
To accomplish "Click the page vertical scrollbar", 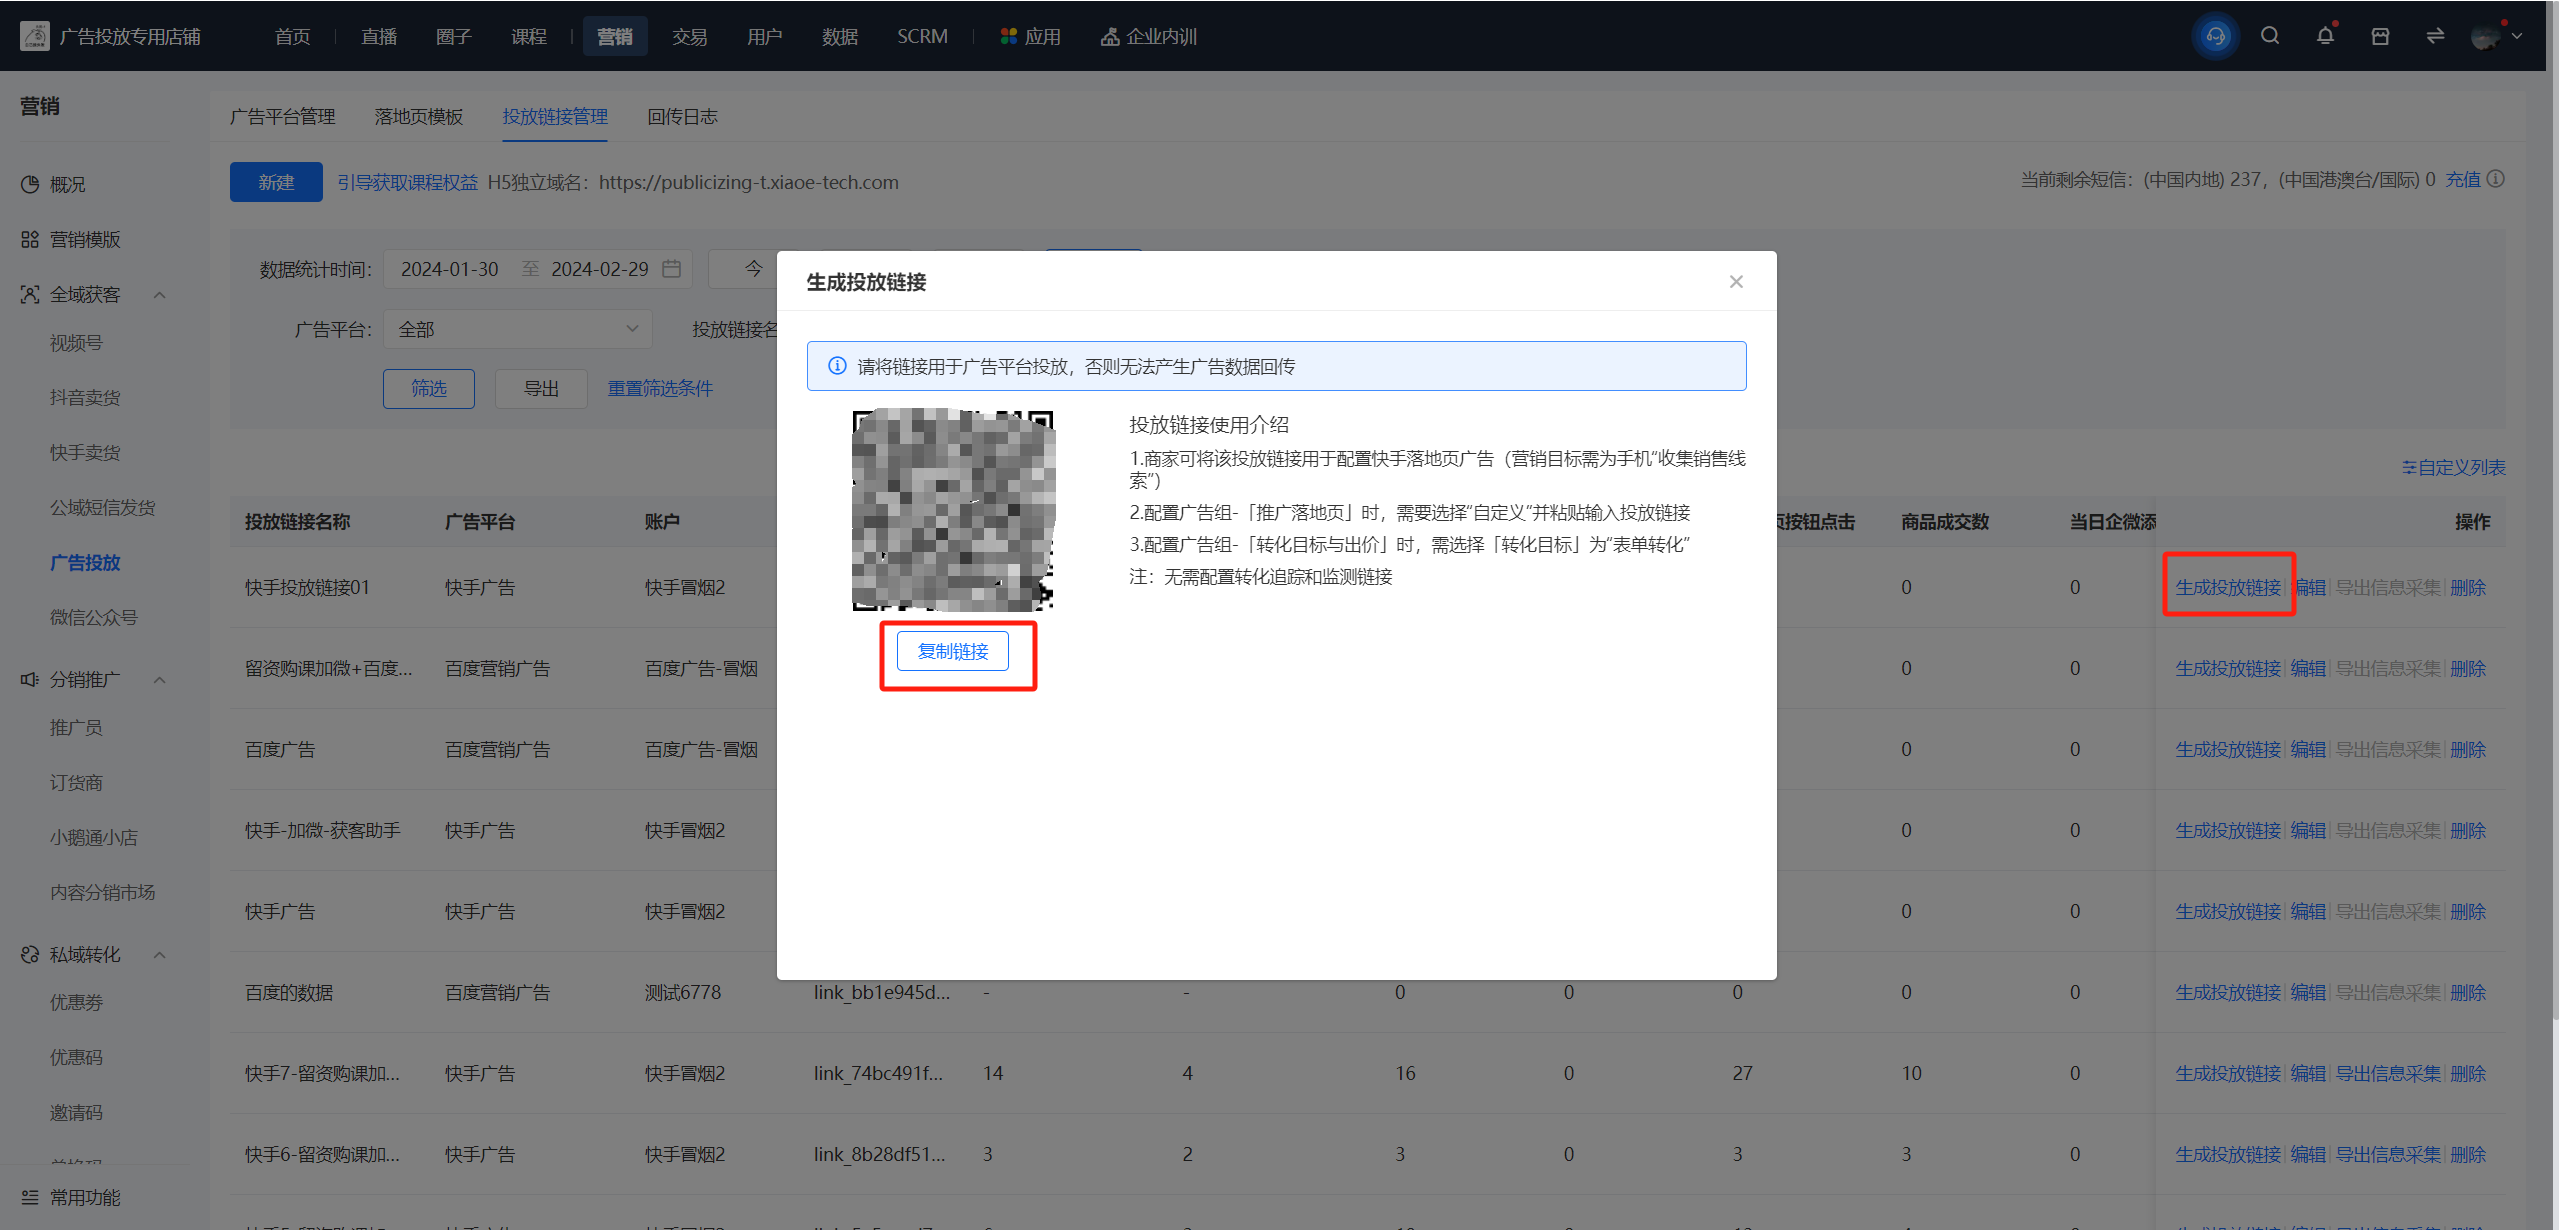I will click(x=2553, y=510).
